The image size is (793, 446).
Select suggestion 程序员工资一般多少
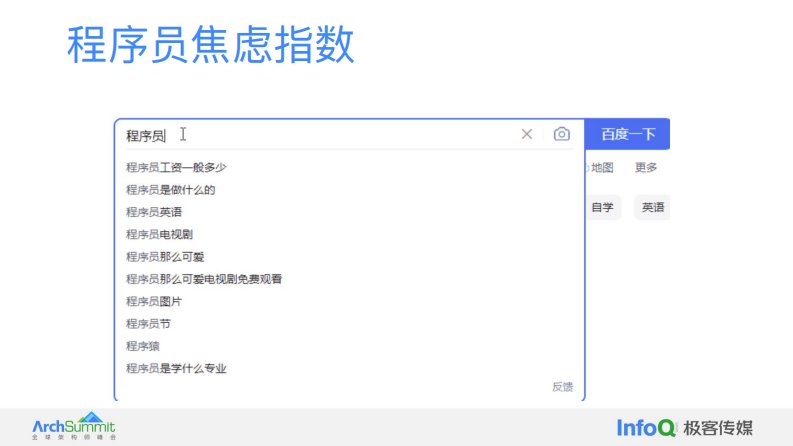click(x=169, y=167)
